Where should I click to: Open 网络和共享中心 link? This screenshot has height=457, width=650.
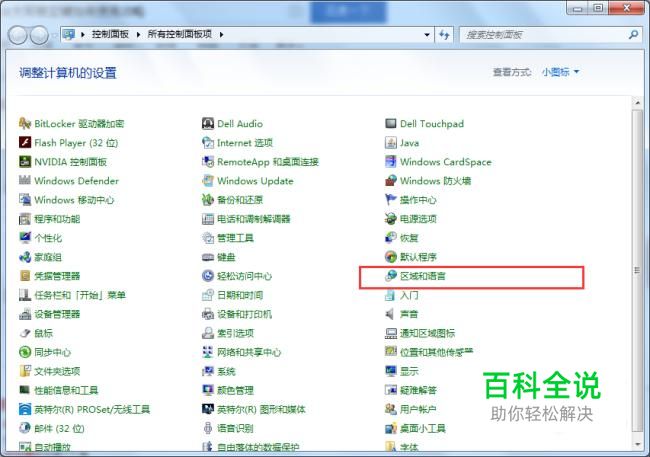click(x=249, y=352)
